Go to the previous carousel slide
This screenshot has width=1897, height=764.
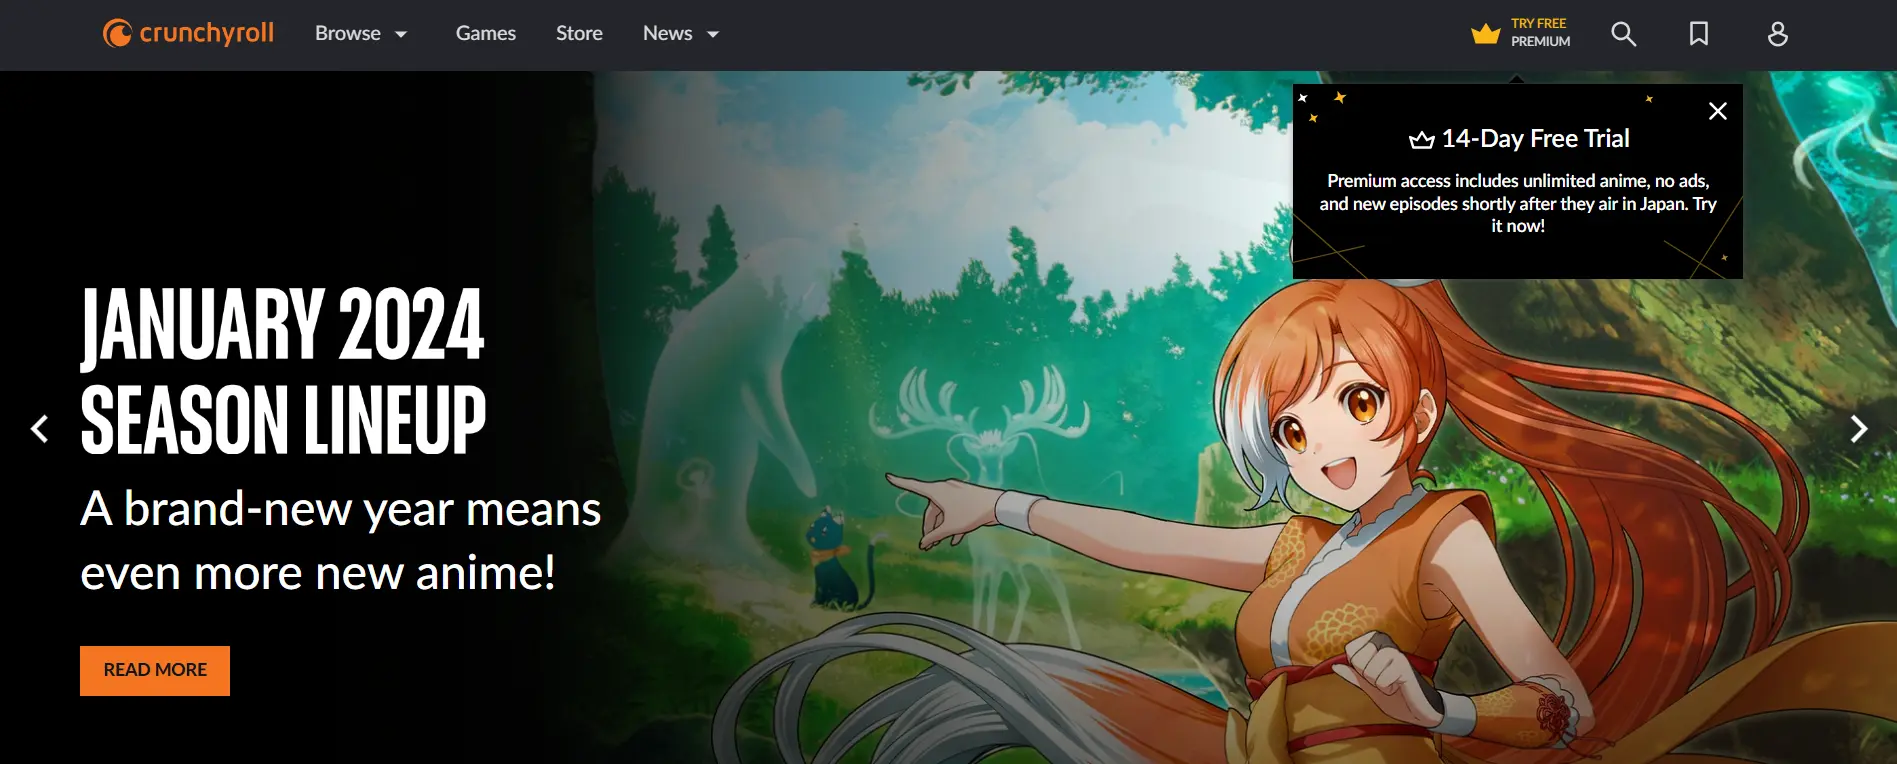39,429
